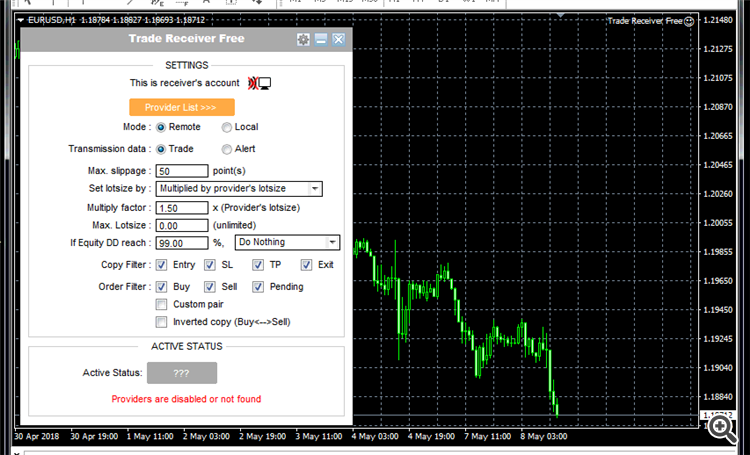
Task: Select Local mode
Action: click(x=226, y=127)
